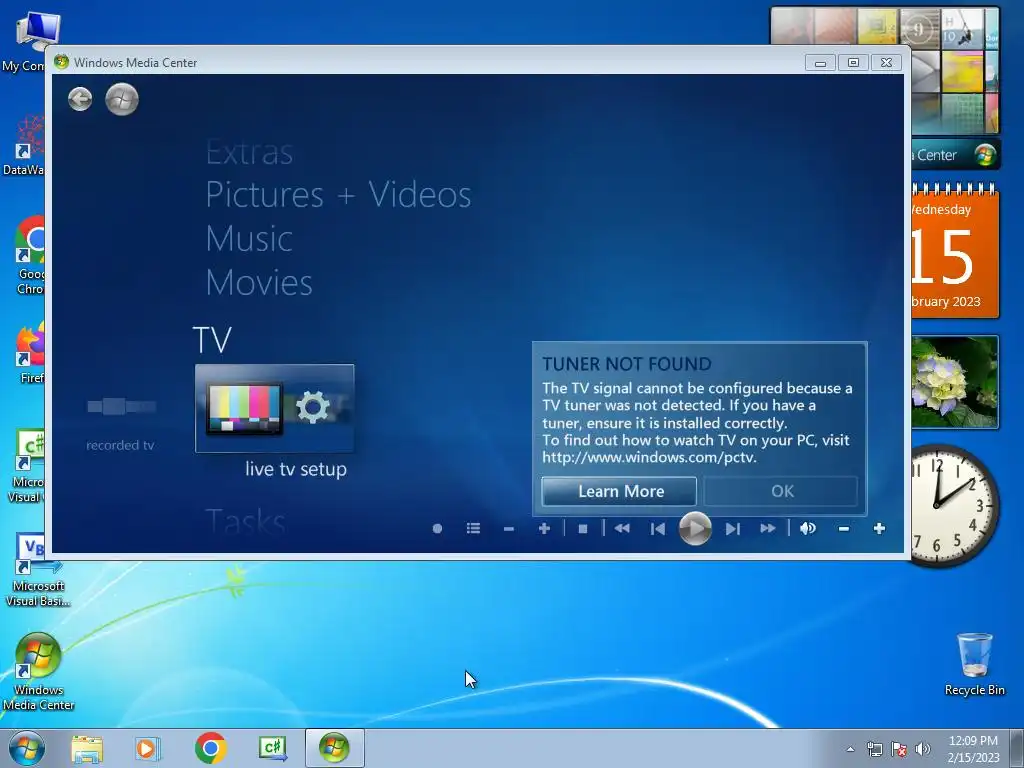Viewport: 1024px width, 768px height.
Task: Click the Rewind button
Action: [x=622, y=528]
